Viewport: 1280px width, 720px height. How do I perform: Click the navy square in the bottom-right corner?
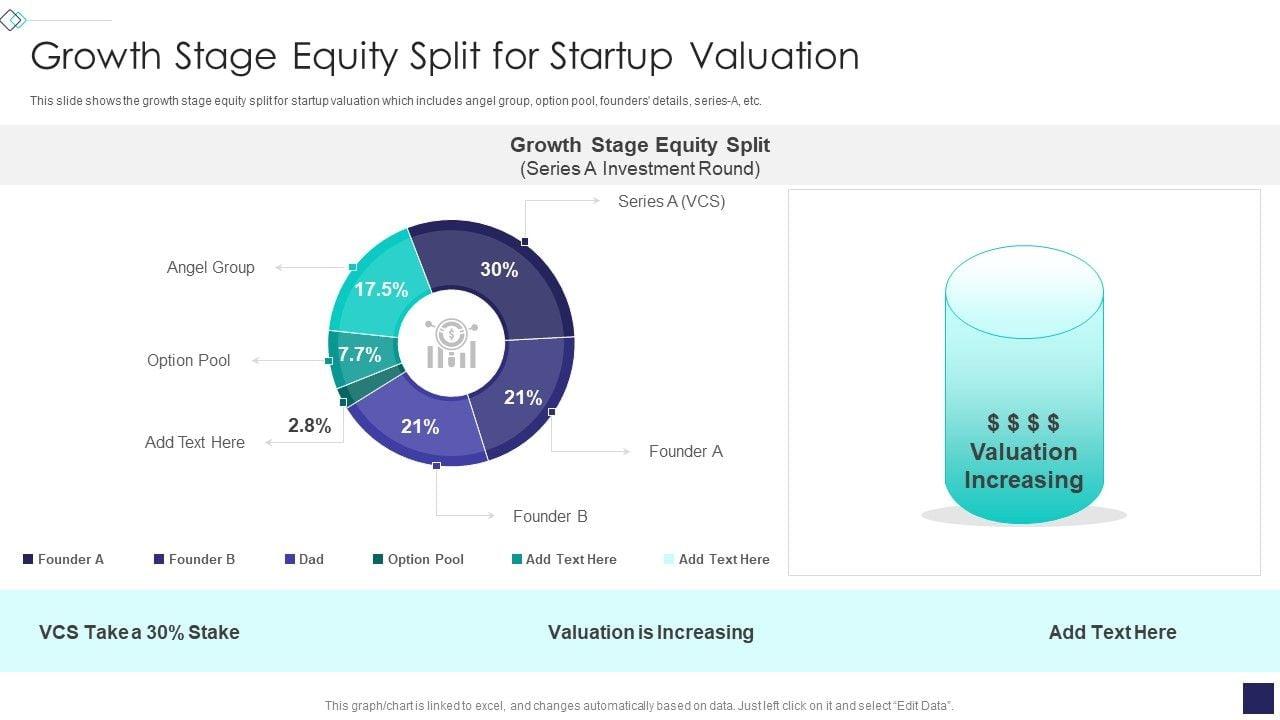[x=1257, y=698]
